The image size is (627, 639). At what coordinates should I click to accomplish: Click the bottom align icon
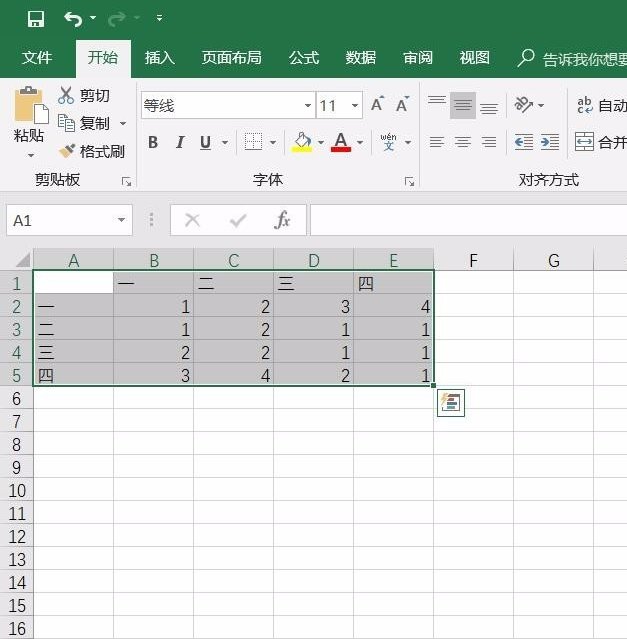489,106
